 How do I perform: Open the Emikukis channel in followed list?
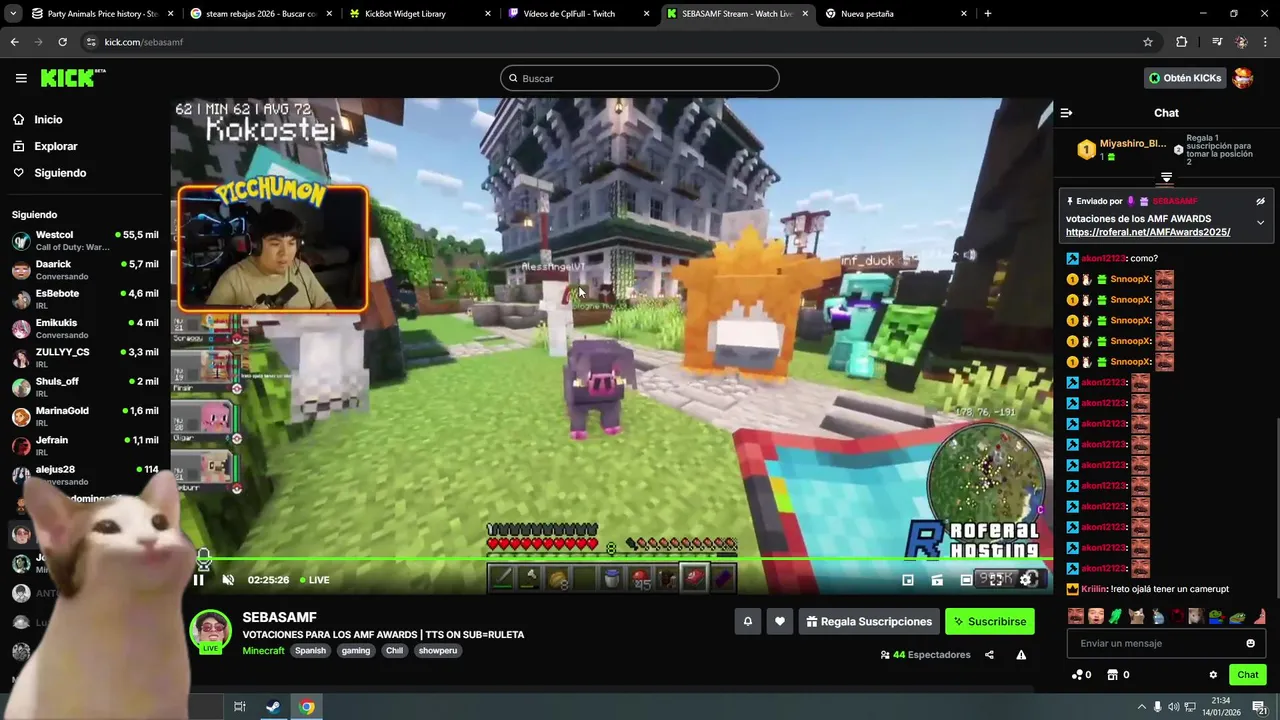coord(85,328)
